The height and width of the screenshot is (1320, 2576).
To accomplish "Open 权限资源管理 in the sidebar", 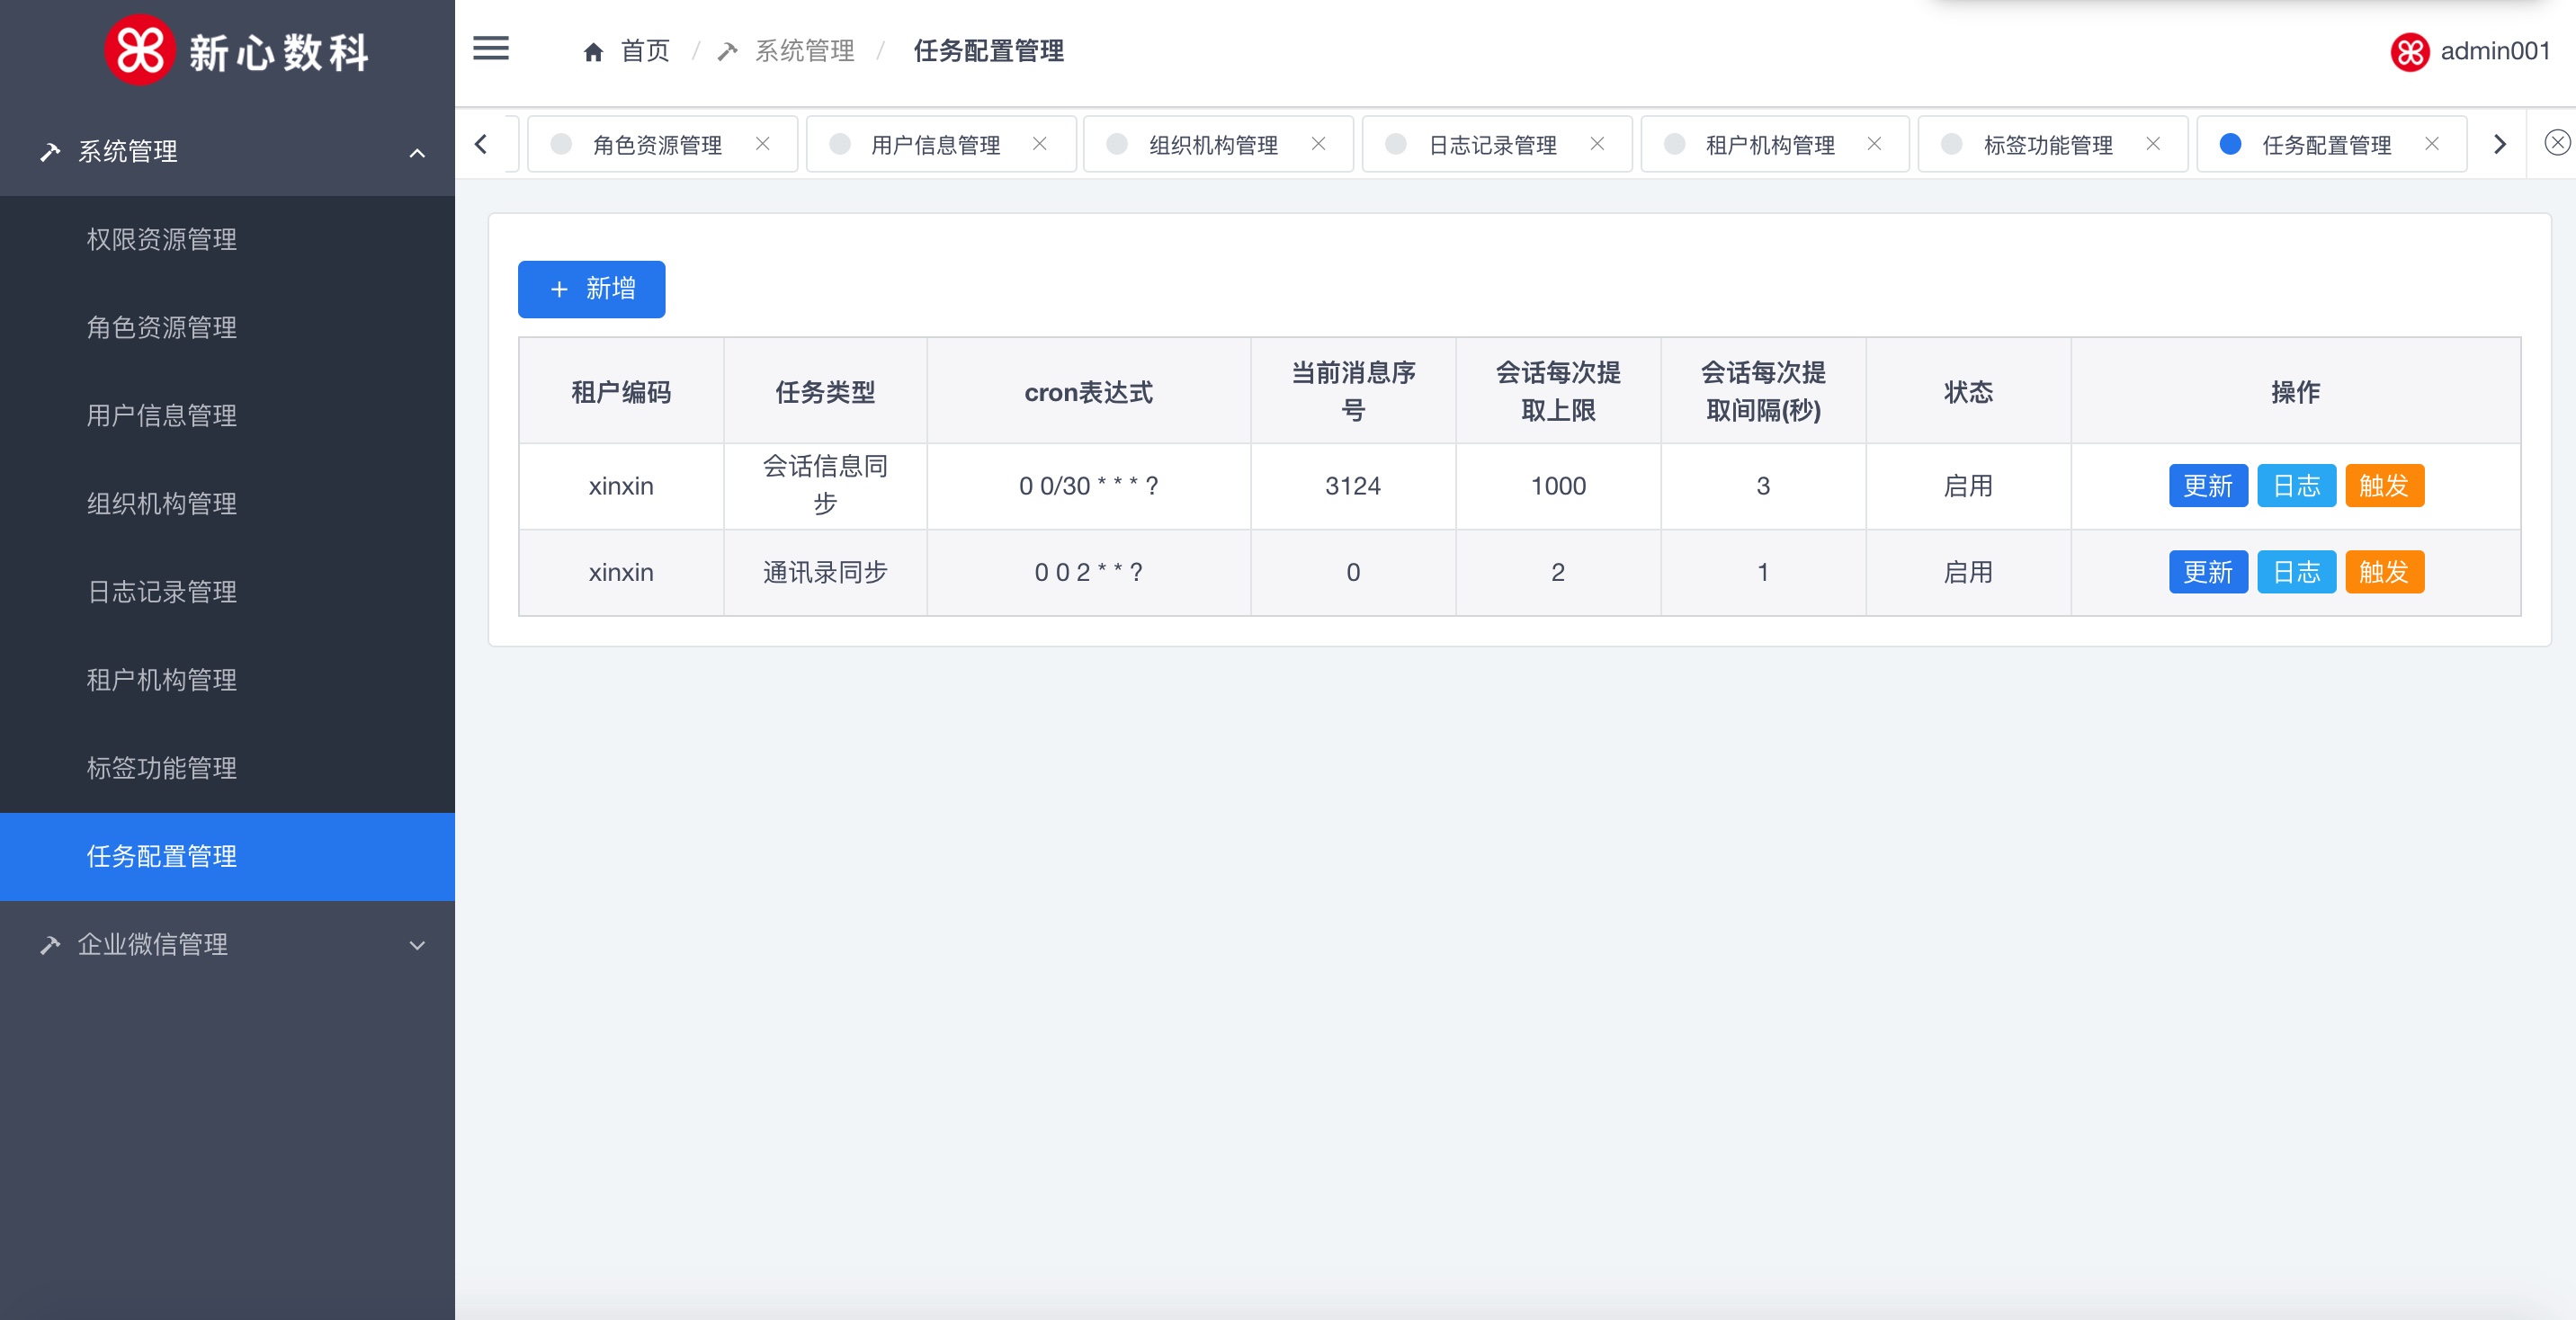I will (162, 239).
